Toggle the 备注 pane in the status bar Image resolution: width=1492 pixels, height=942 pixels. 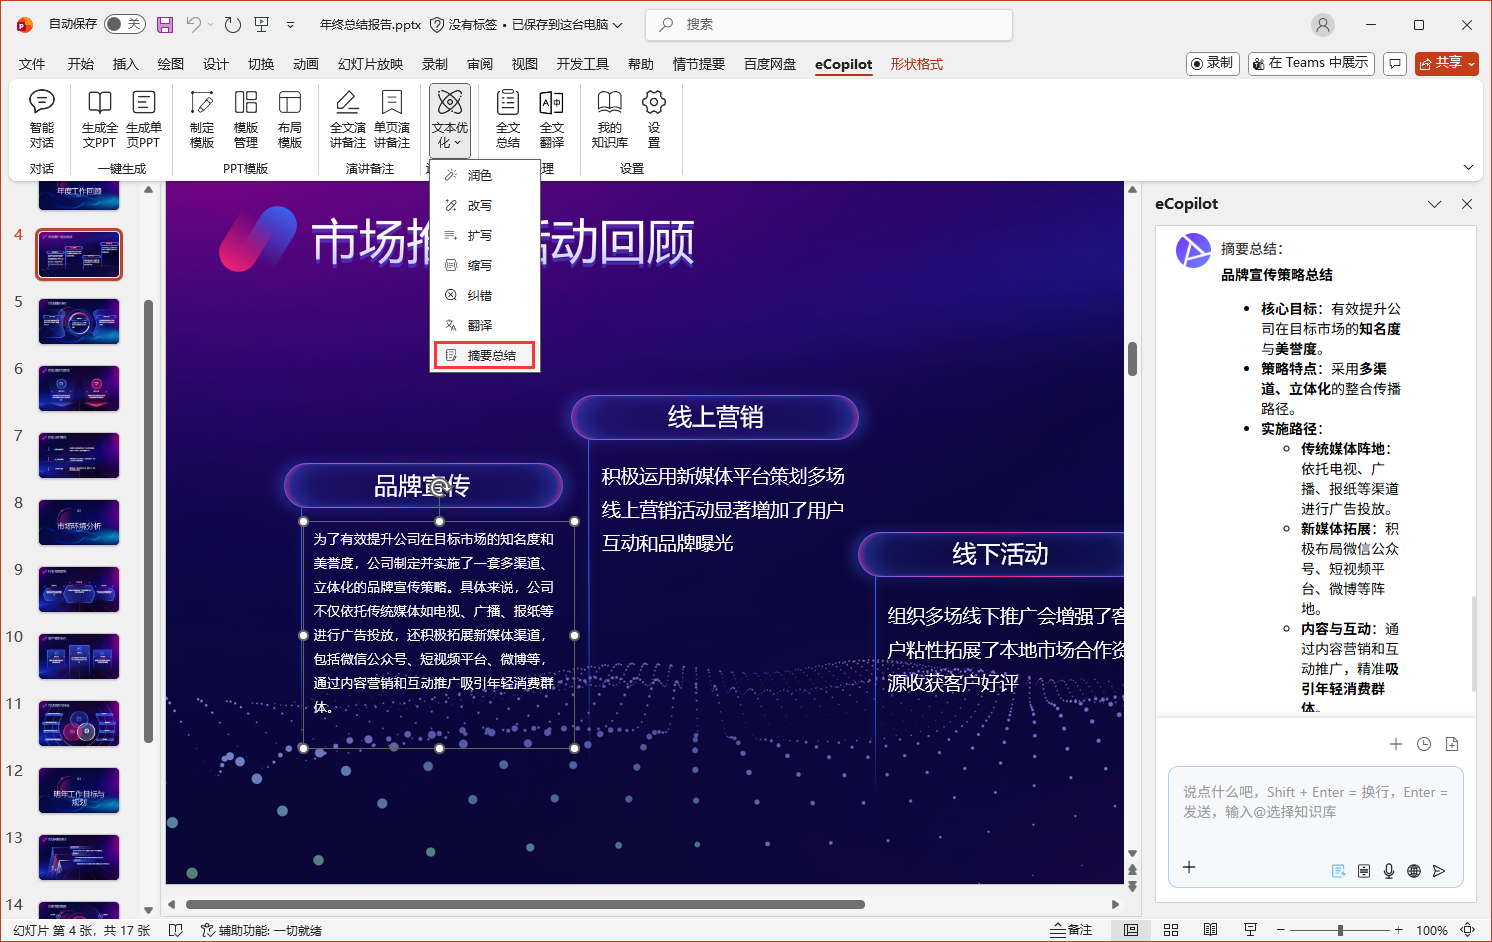point(1072,929)
